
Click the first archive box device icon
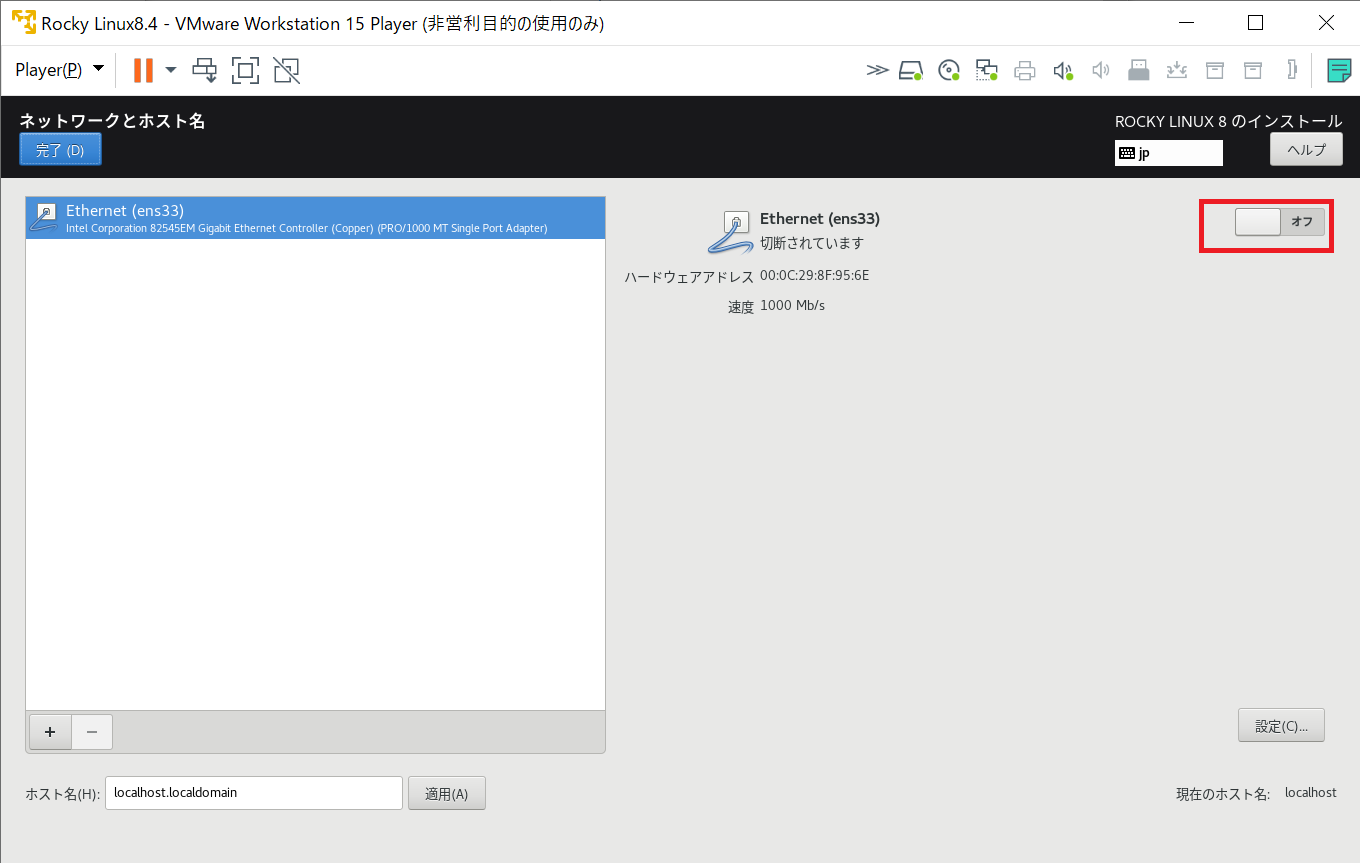1215,70
